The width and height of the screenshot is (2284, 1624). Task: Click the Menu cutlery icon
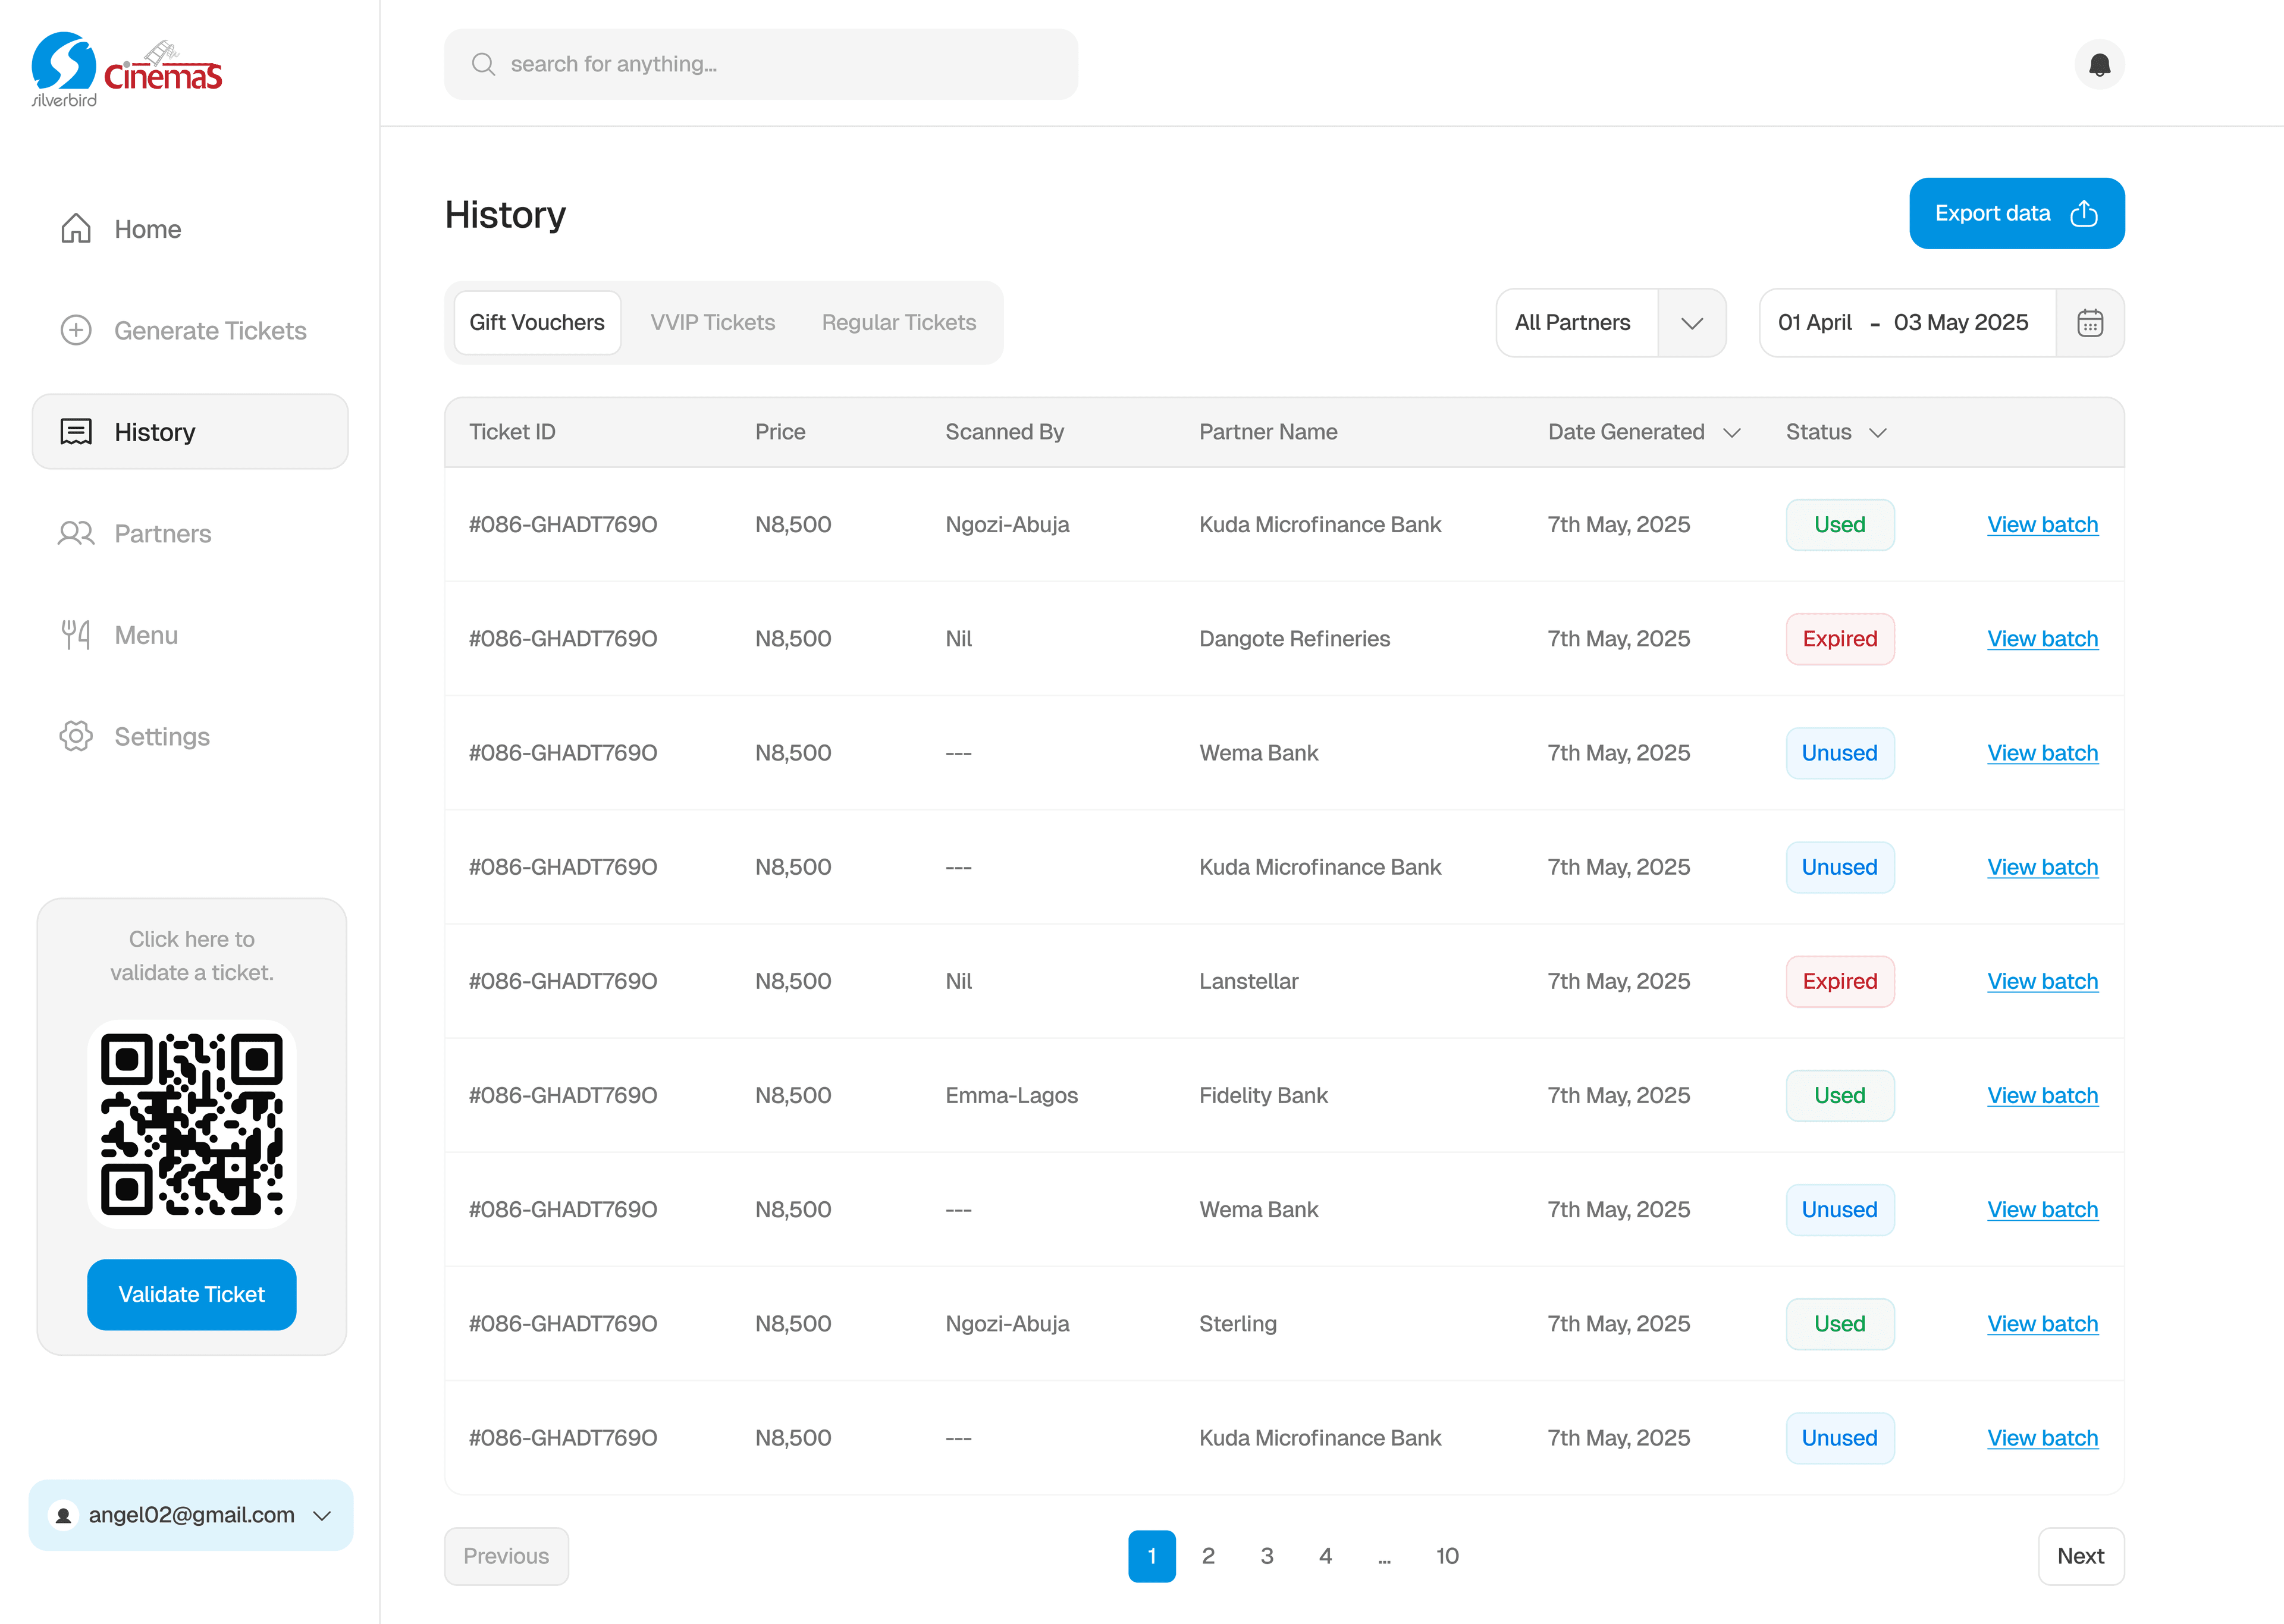(76, 634)
